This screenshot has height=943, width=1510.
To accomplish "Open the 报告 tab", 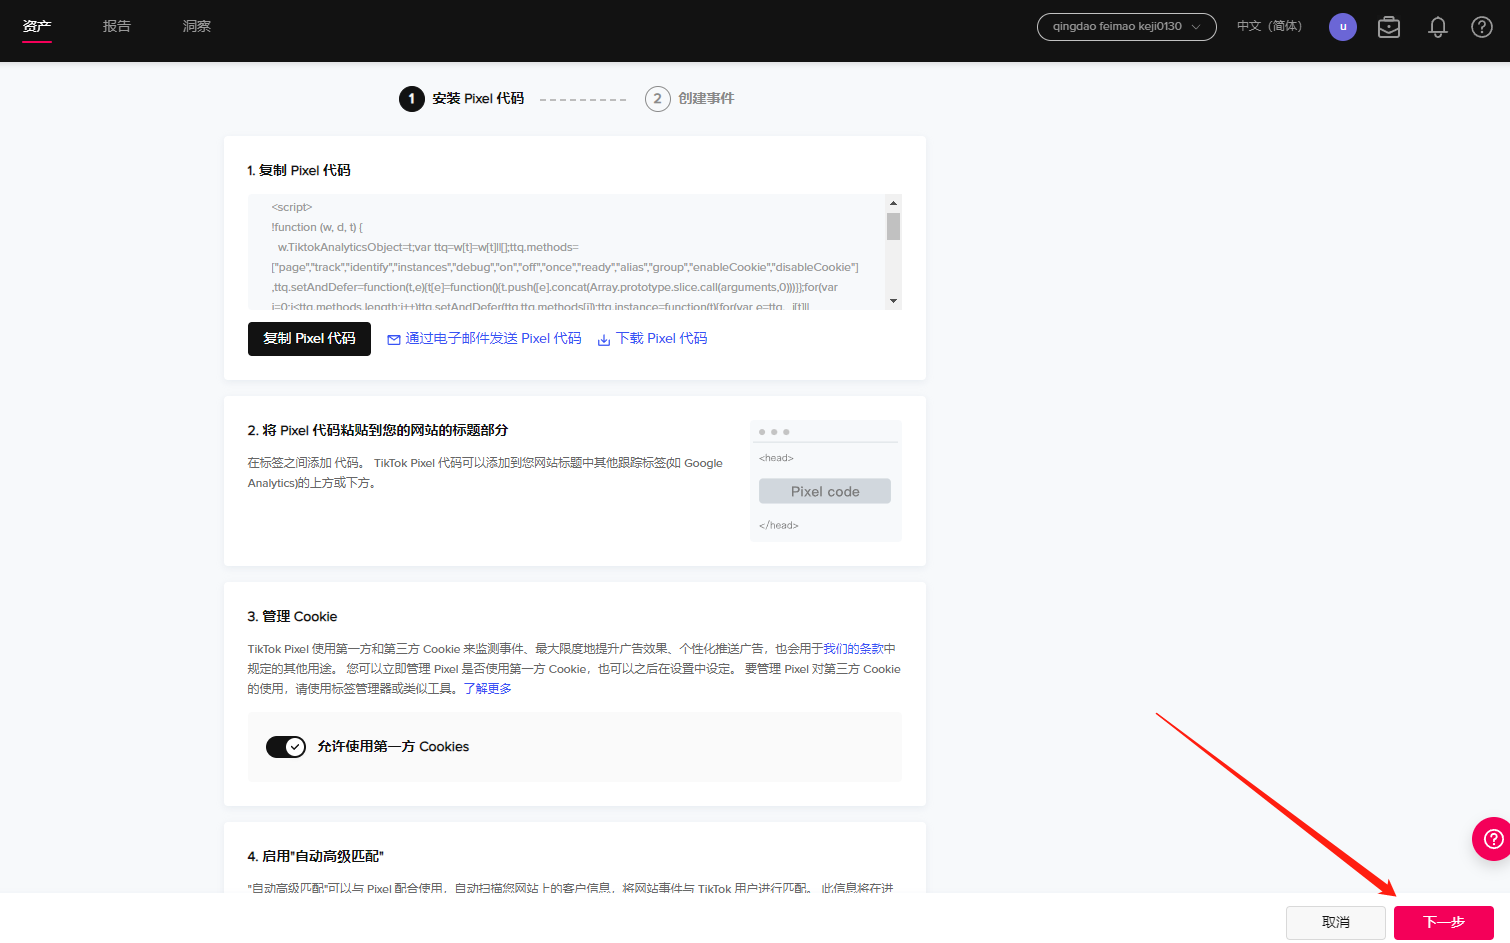I will 117,26.
